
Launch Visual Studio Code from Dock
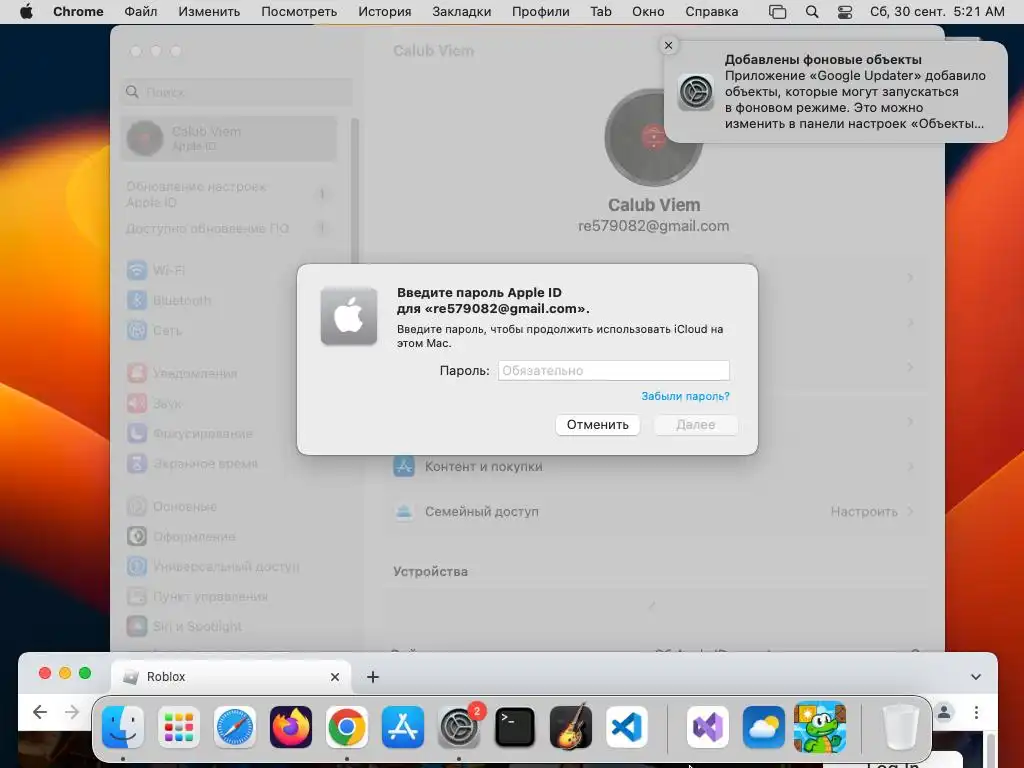626,727
